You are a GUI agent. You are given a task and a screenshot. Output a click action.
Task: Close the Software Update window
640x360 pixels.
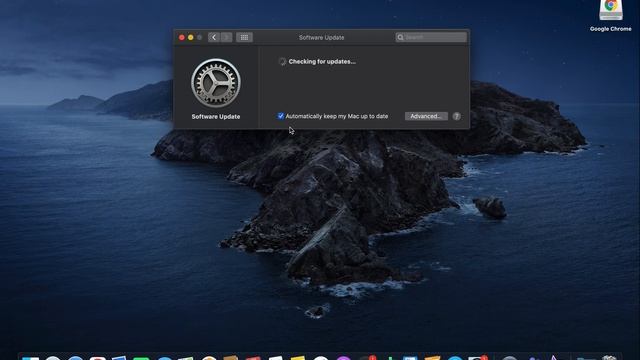pyautogui.click(x=182, y=38)
